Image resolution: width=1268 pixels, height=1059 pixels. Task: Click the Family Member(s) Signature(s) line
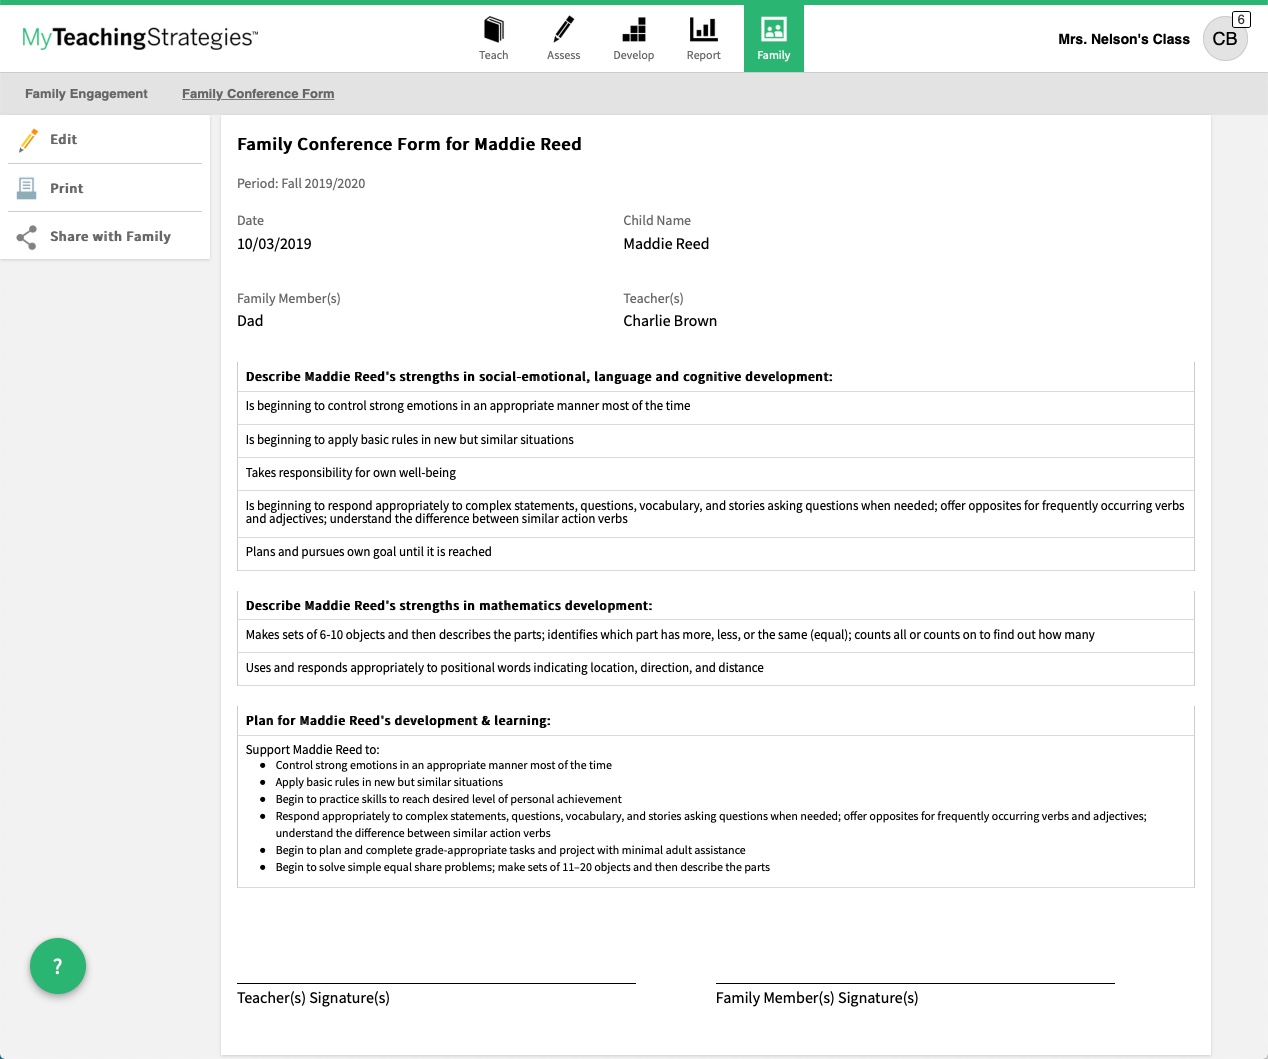[915, 981]
